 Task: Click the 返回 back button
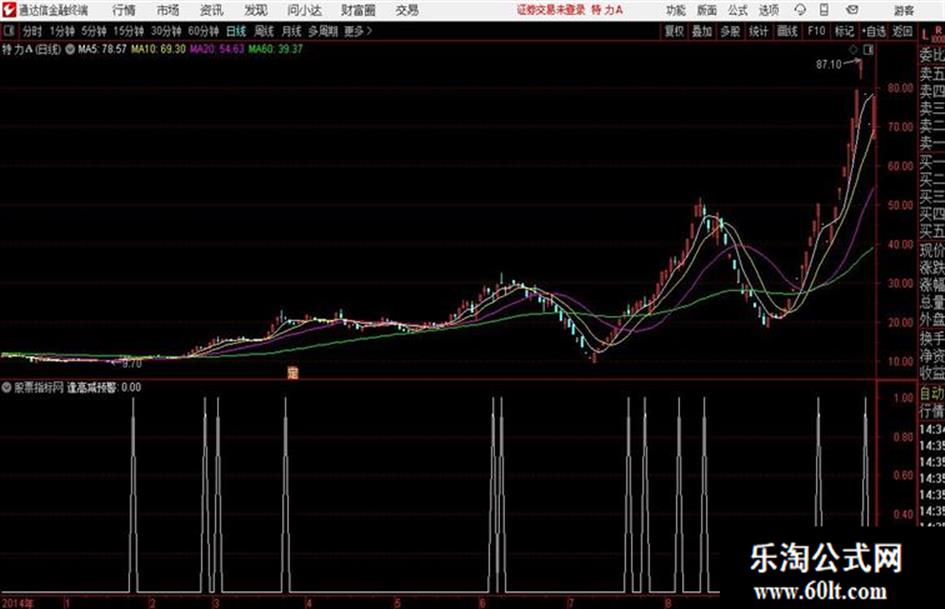tap(902, 31)
